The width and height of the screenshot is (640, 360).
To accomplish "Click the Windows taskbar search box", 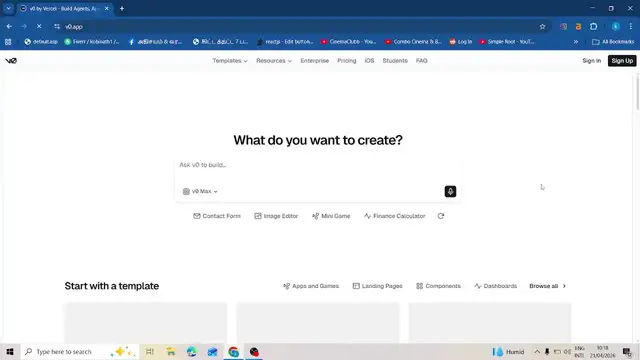I will tap(80, 351).
